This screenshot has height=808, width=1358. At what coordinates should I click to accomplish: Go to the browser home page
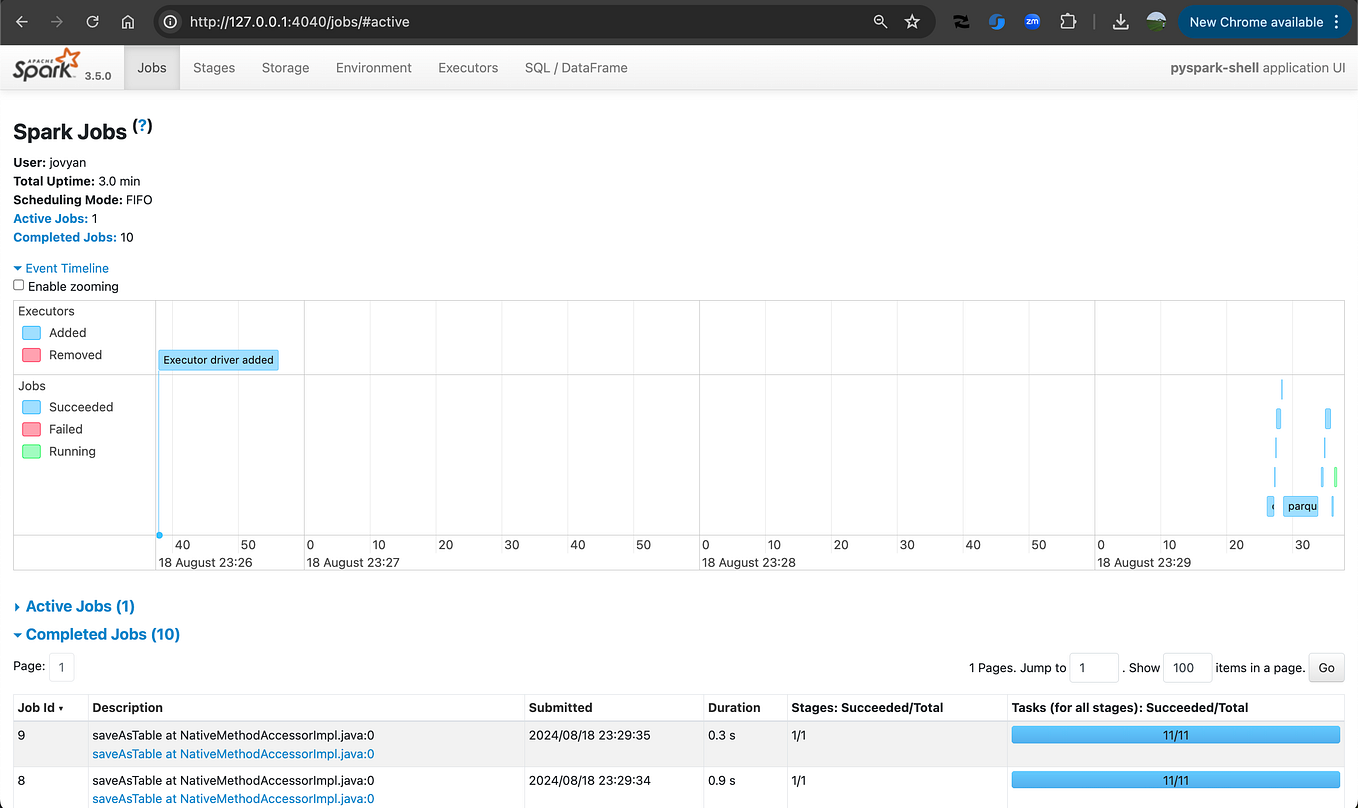click(127, 21)
